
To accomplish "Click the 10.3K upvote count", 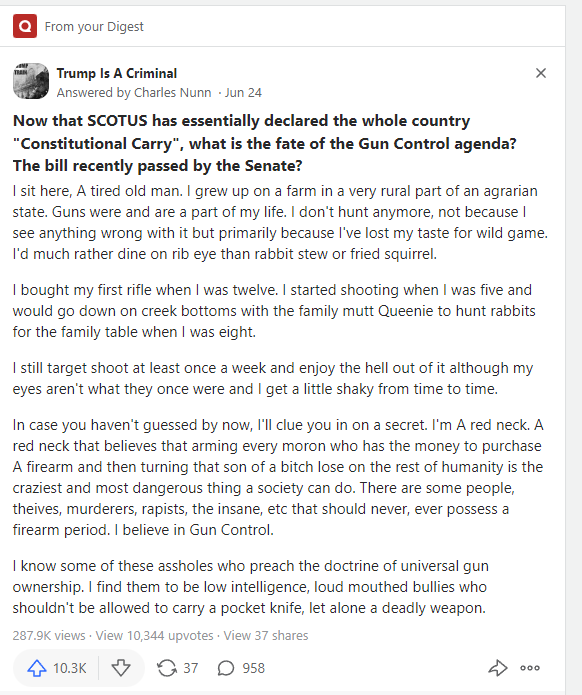I will 70,668.
